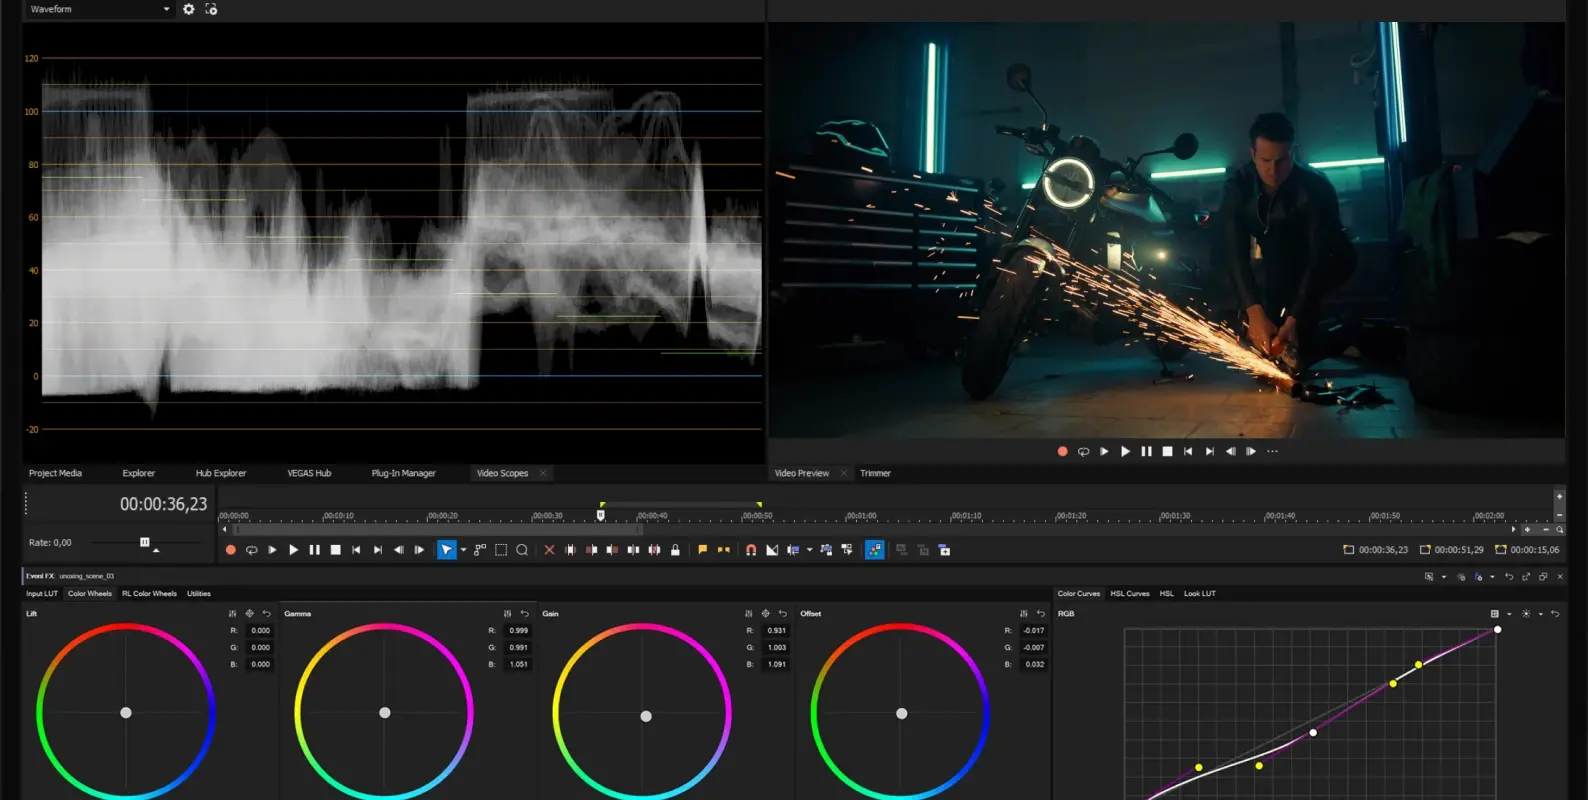
Task: Click the Gain red value field 0.931
Action: (x=777, y=631)
